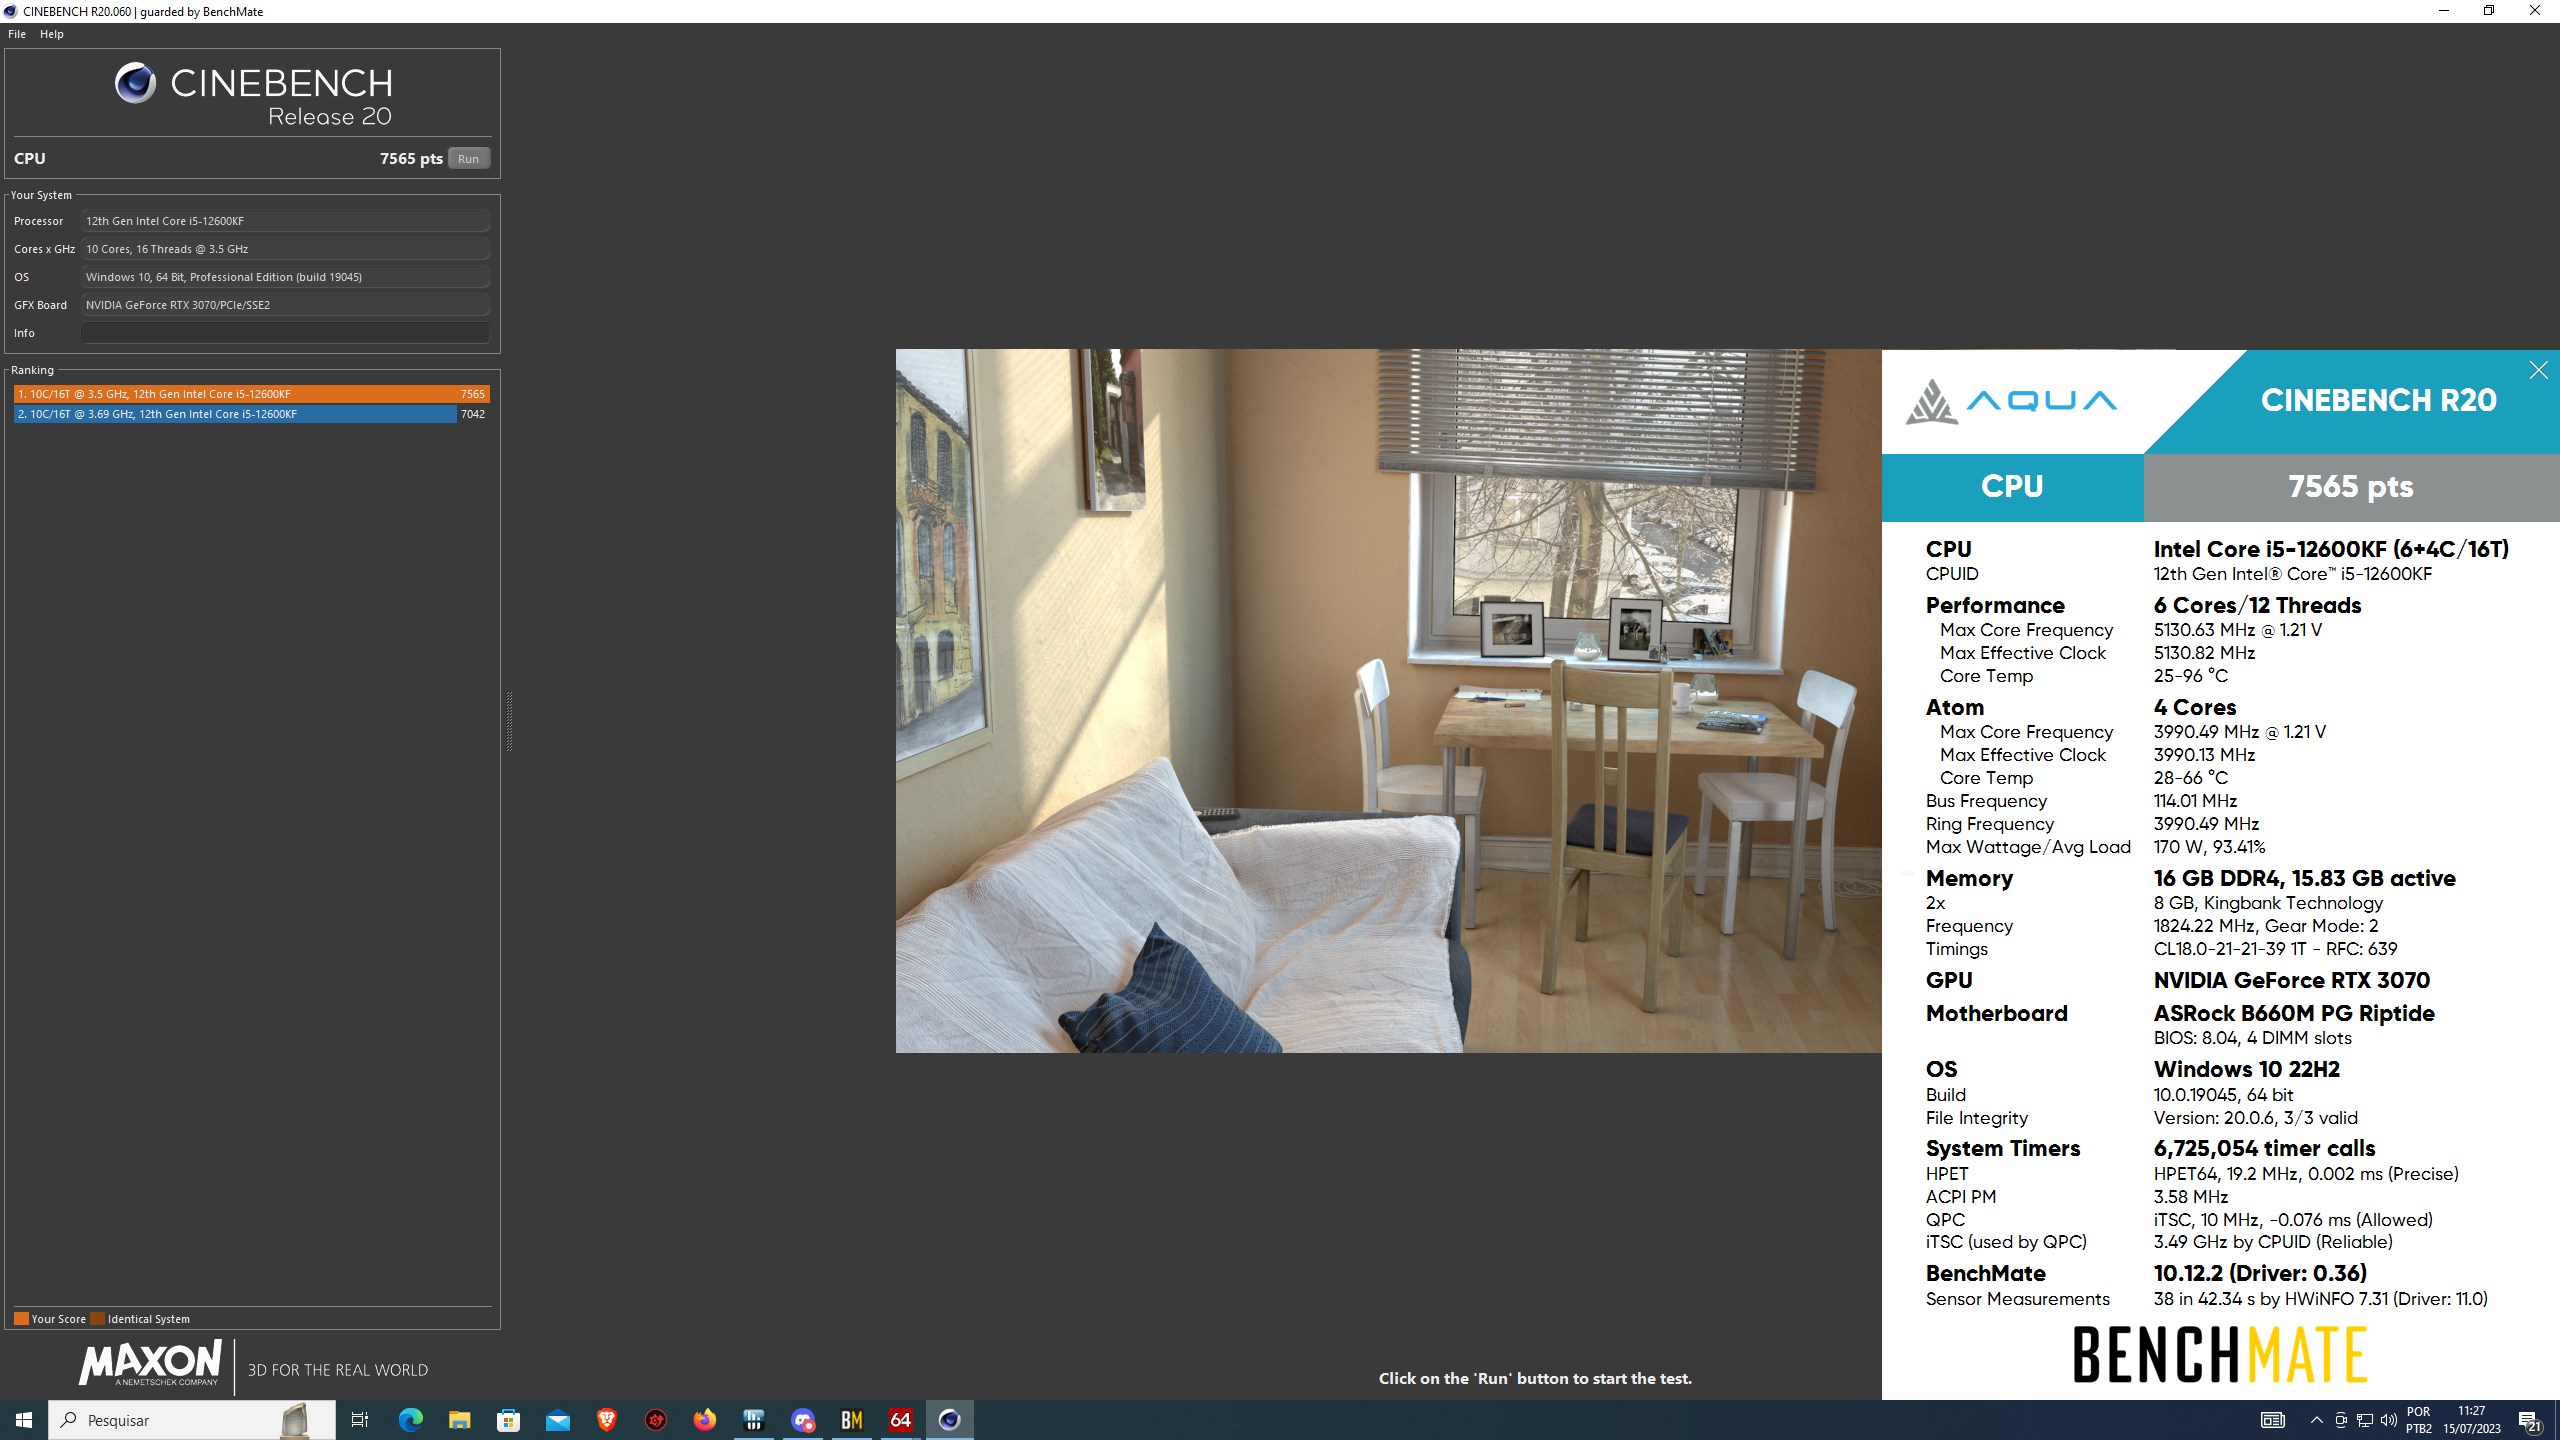Click the panel splitter handle
Viewport: 2560px width, 1440px height.
click(509, 720)
